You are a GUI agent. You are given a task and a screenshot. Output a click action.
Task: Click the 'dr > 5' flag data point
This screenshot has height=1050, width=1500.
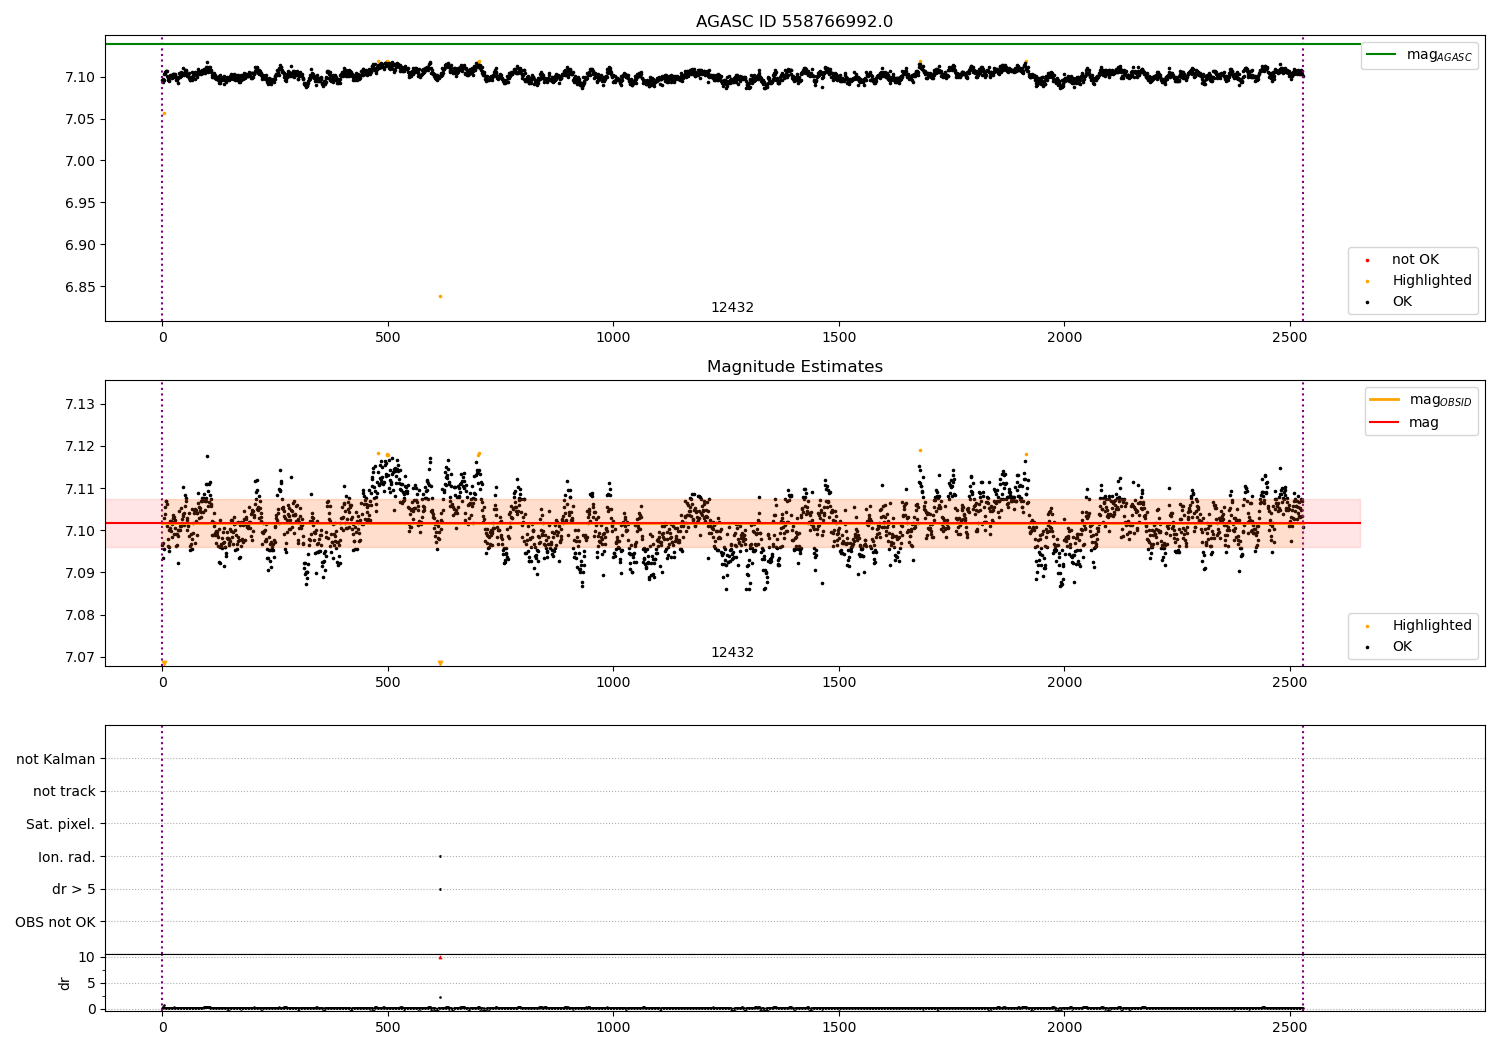(440, 889)
